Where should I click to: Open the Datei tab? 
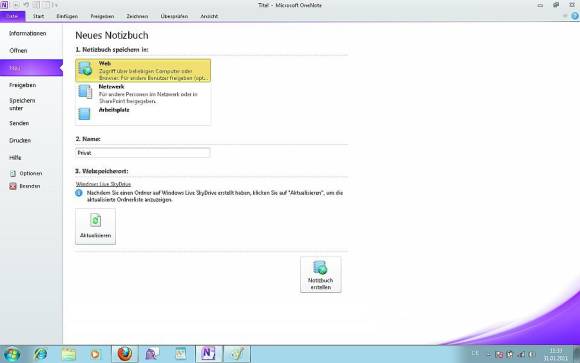[x=12, y=16]
